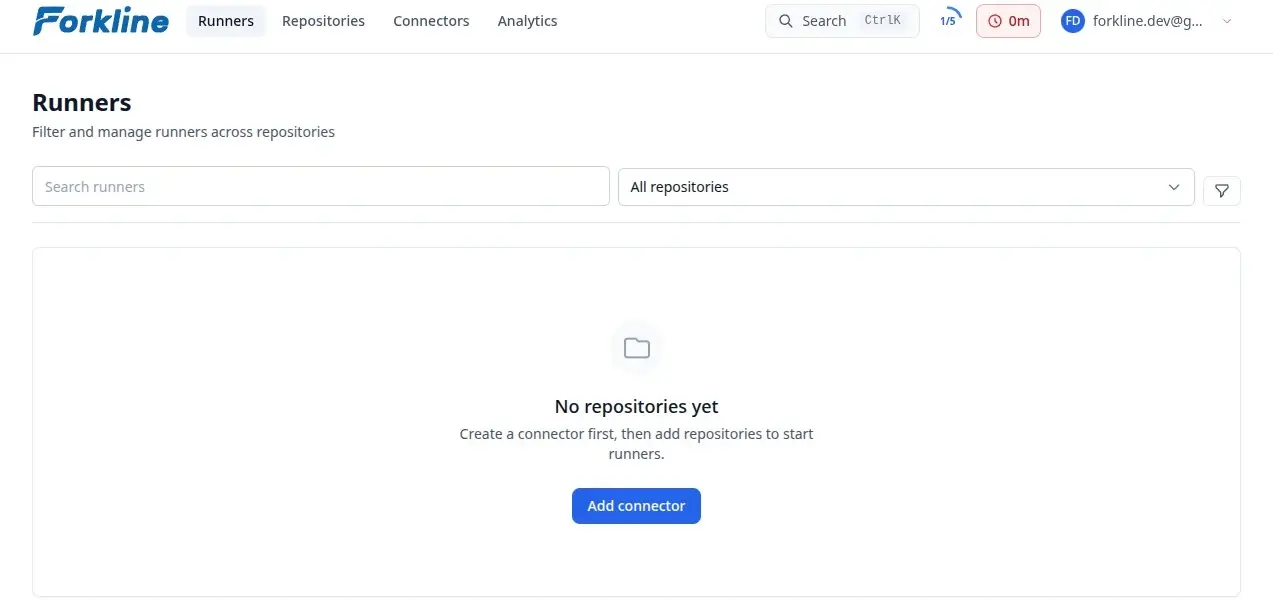Click the All repositories chevron arrow

[1174, 187]
